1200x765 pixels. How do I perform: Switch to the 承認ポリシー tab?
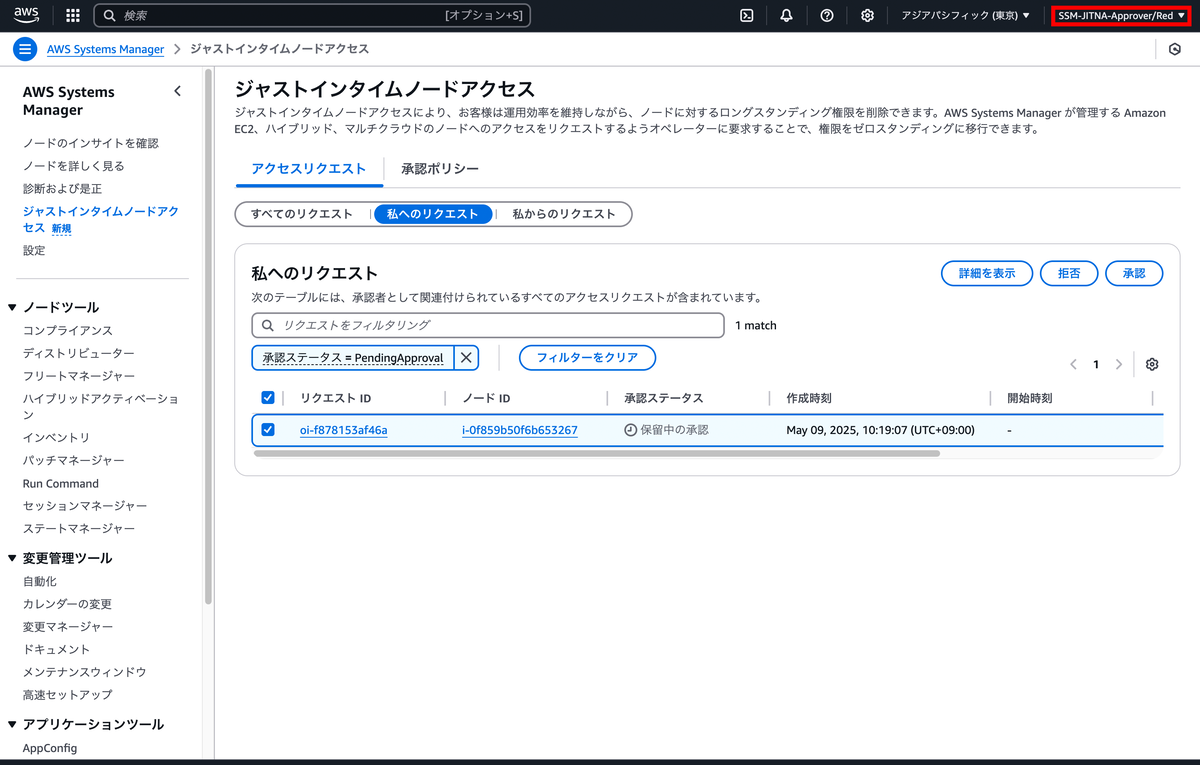pyautogui.click(x=440, y=169)
